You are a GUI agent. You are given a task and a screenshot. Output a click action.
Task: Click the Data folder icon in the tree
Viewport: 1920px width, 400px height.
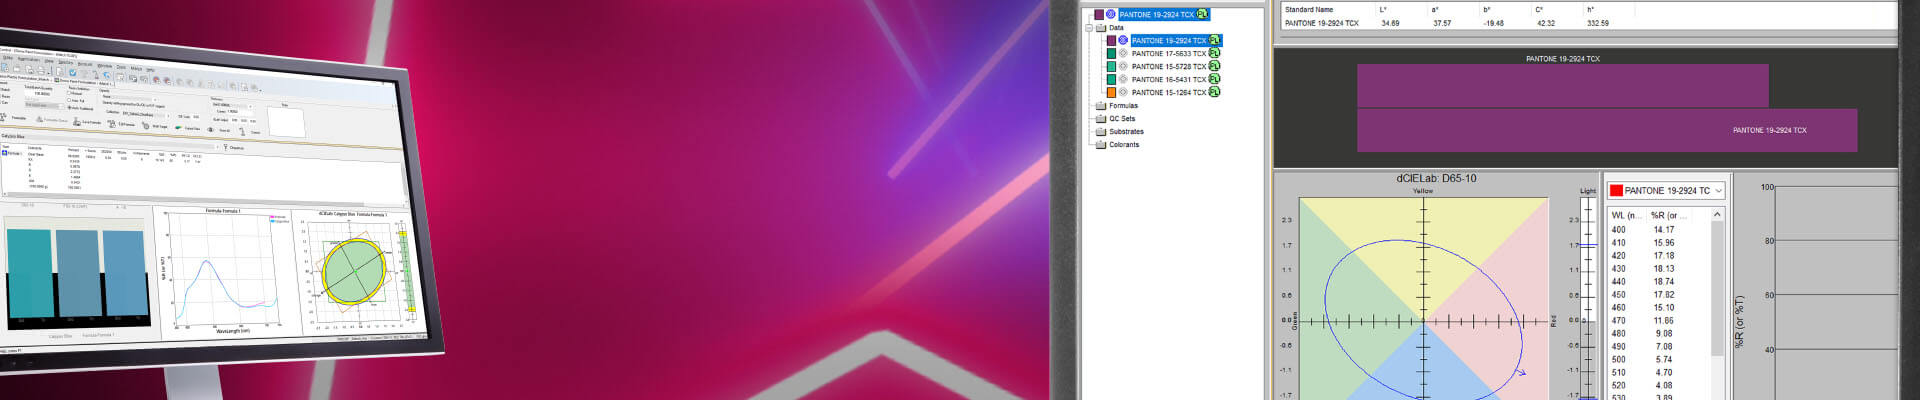coord(1101,28)
